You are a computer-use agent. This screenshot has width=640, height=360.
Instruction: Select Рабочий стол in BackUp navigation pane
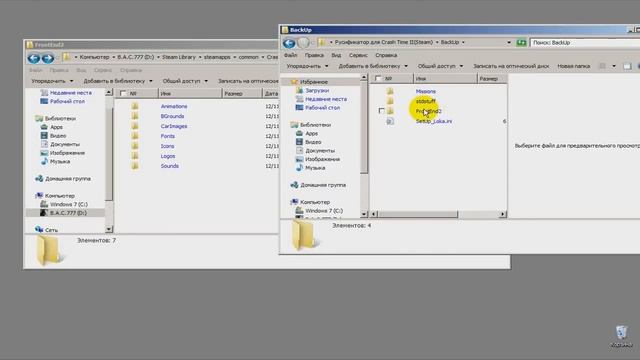pos(322,108)
